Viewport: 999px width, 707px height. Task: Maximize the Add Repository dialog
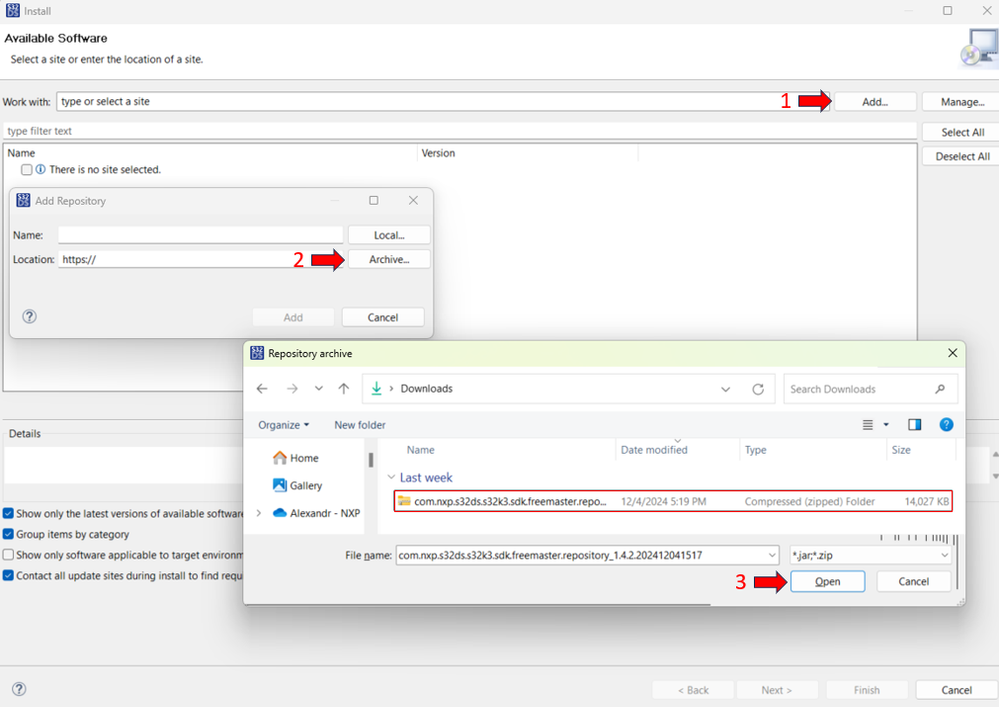tap(374, 201)
